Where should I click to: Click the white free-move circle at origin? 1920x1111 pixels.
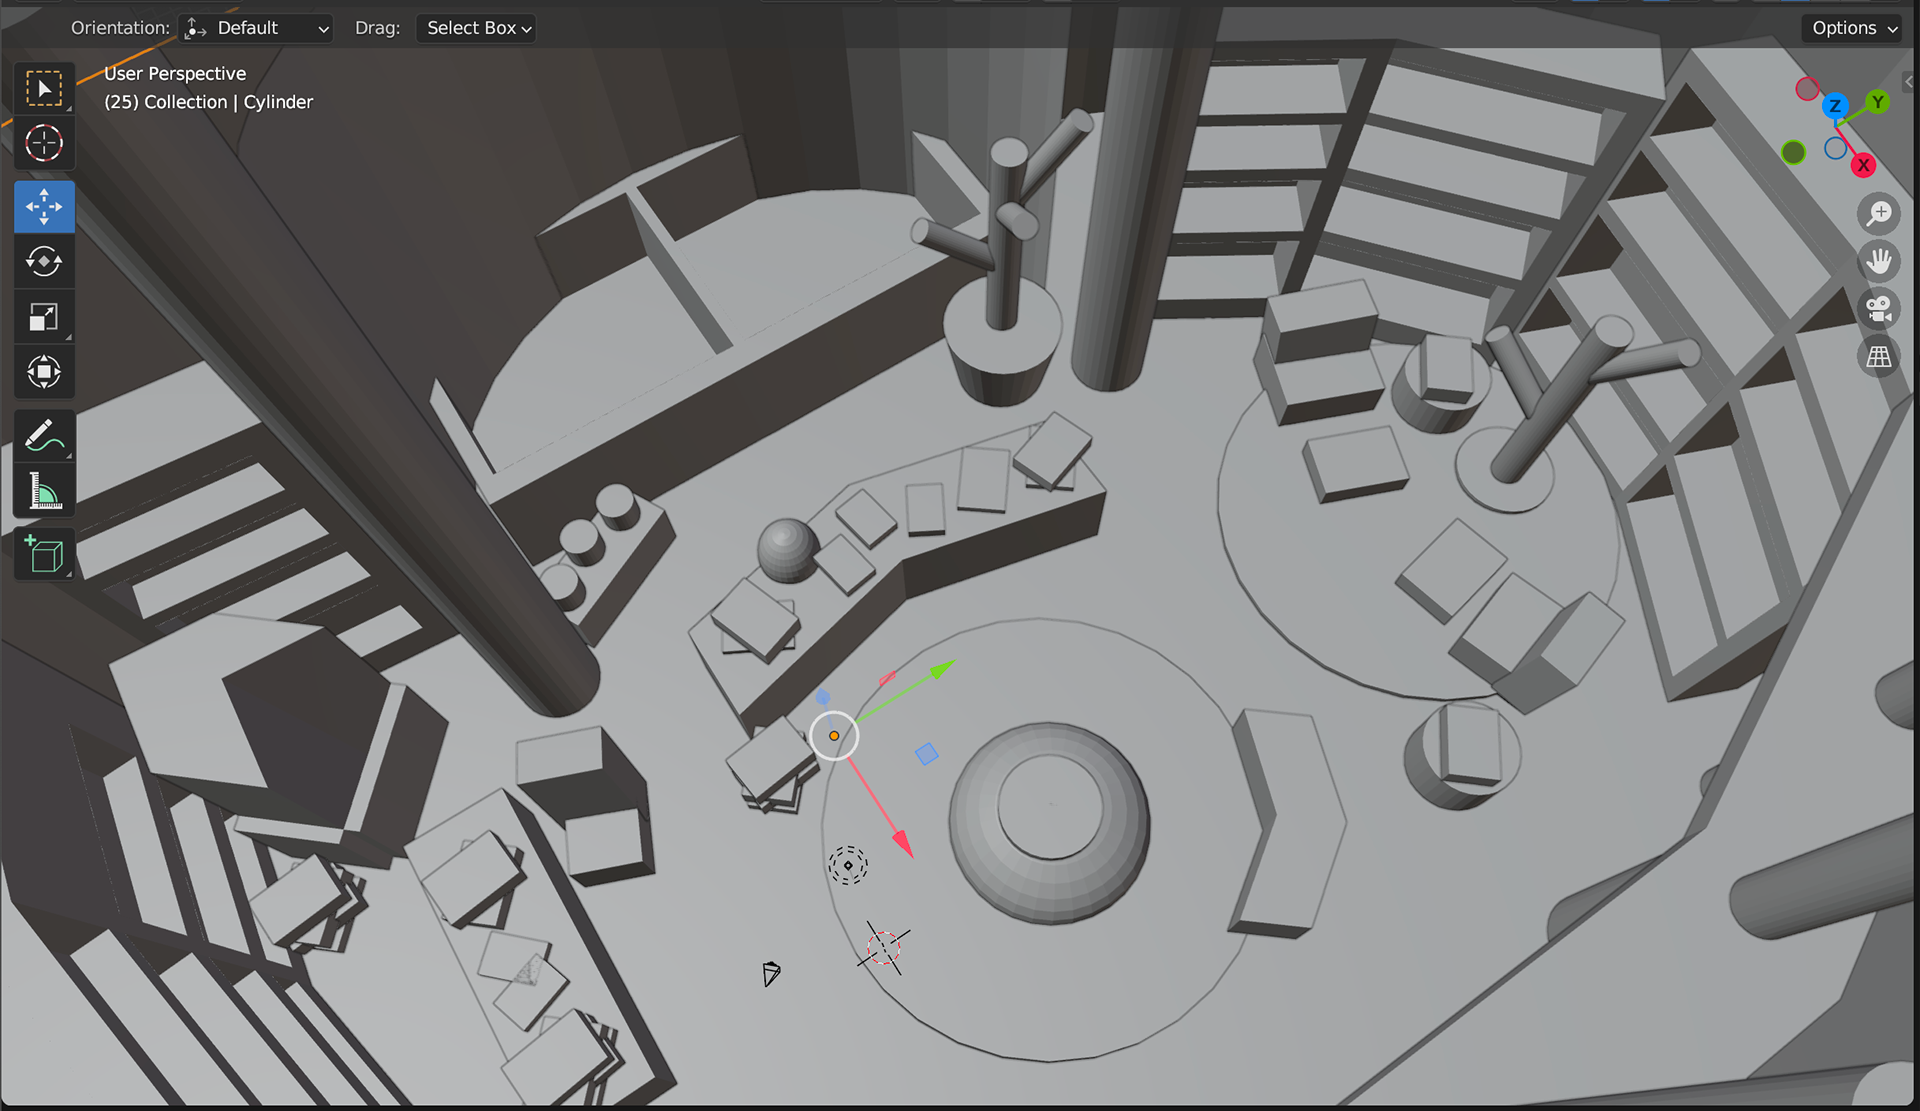834,736
